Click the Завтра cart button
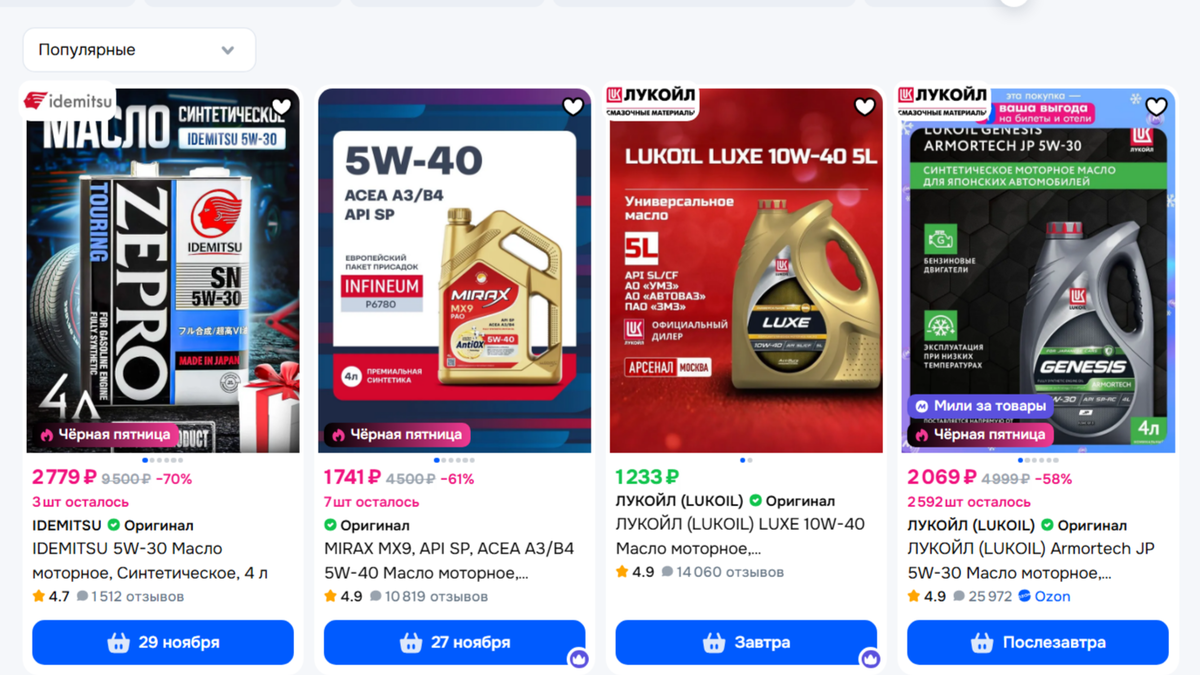This screenshot has width=1200, height=675. 746,643
